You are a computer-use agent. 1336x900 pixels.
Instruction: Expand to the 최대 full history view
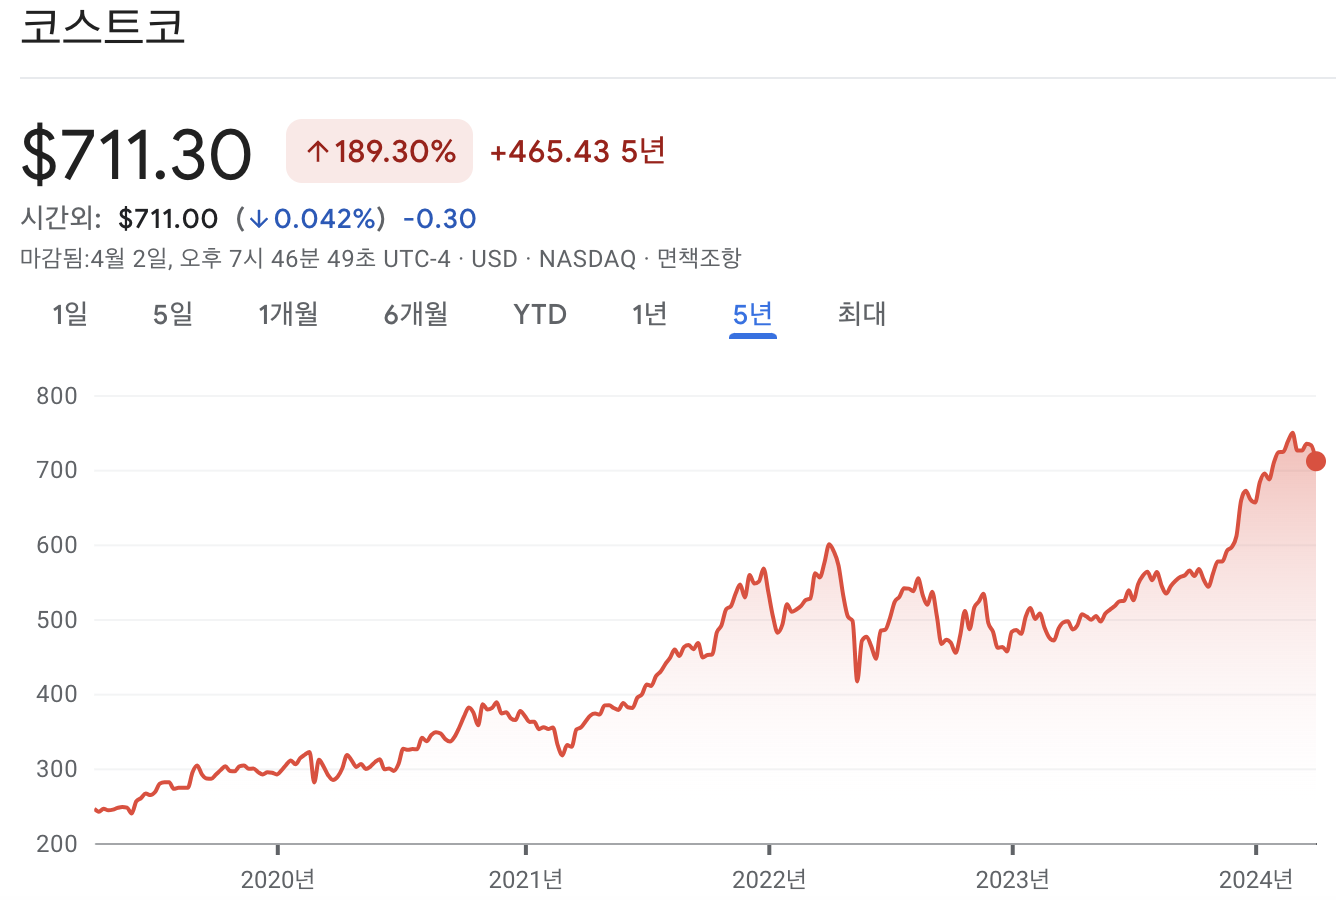coord(862,314)
